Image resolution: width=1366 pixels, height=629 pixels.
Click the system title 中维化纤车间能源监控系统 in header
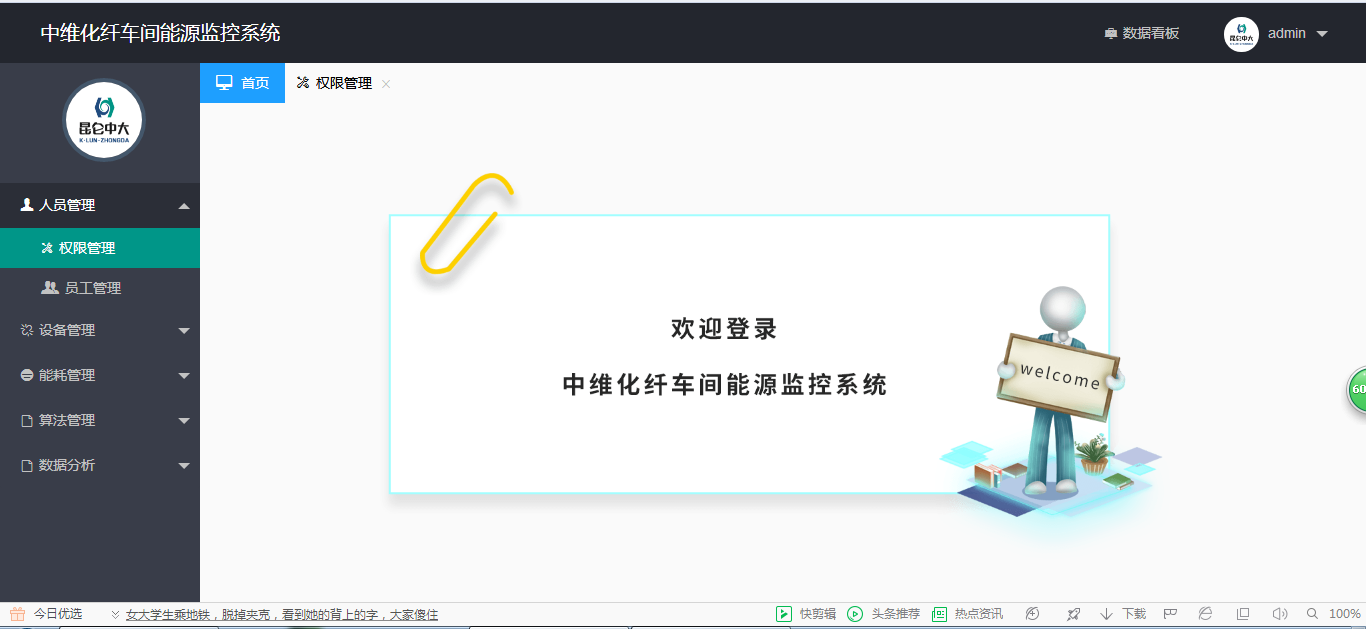(160, 33)
